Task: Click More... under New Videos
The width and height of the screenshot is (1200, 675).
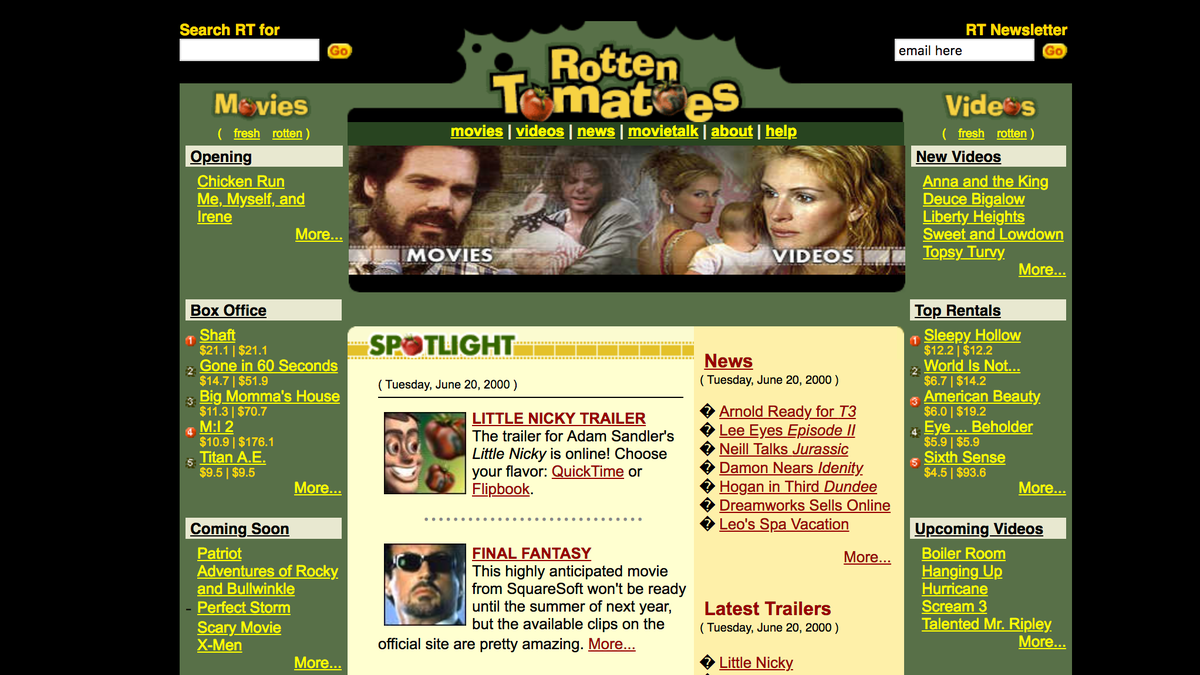Action: click(1042, 269)
